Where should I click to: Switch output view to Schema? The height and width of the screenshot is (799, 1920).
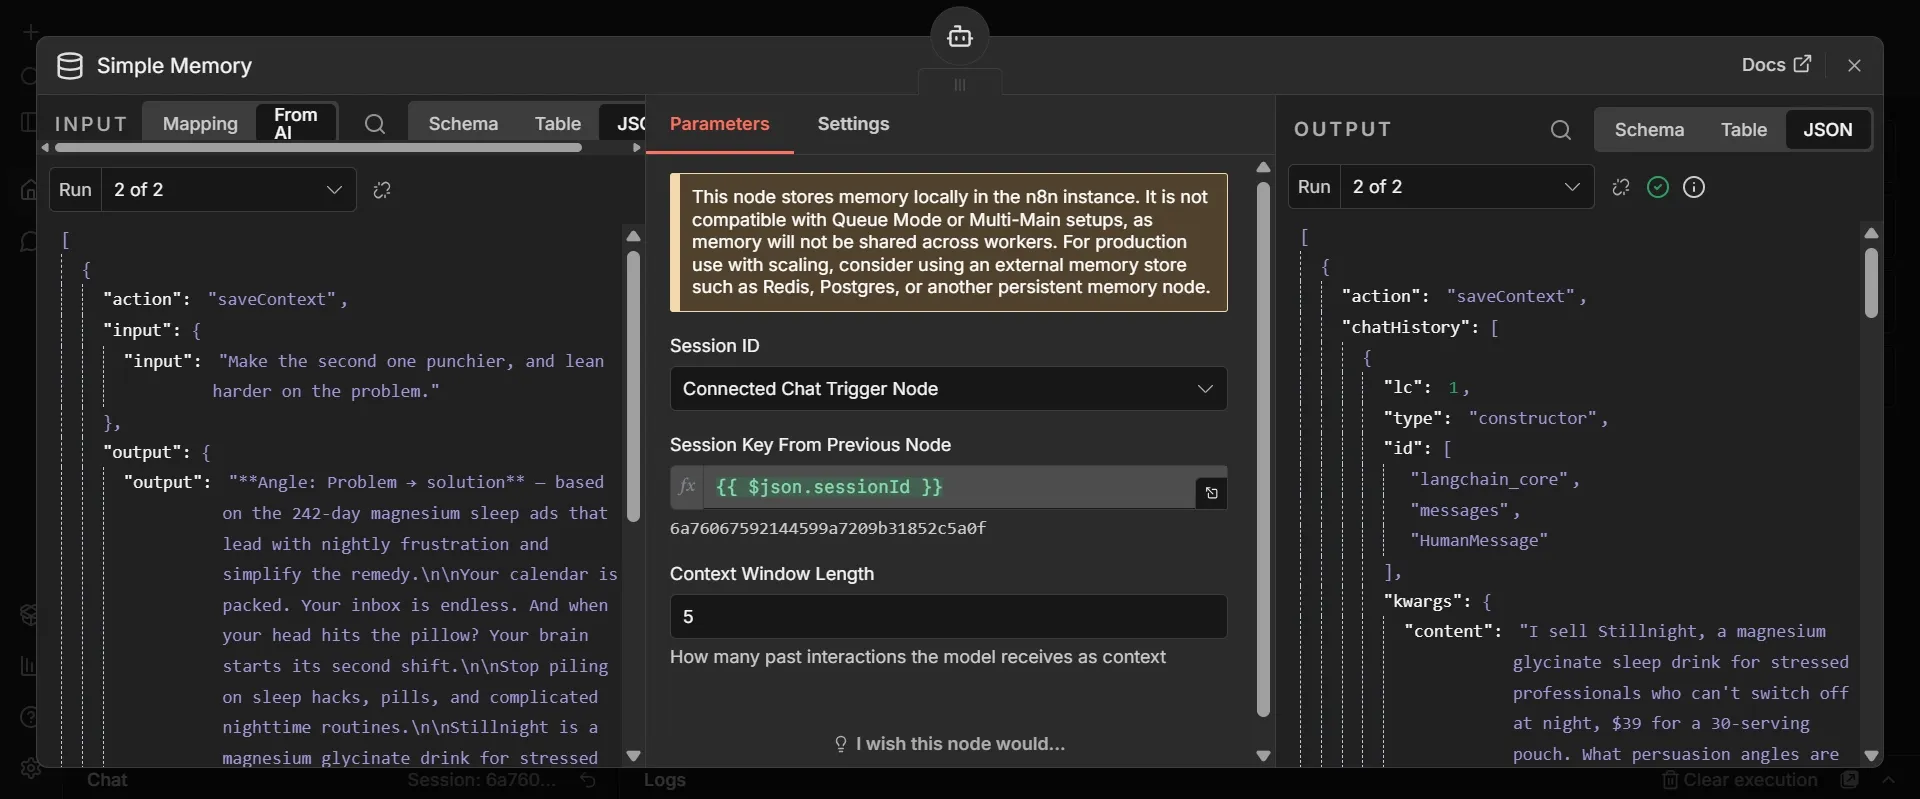[x=1649, y=130]
